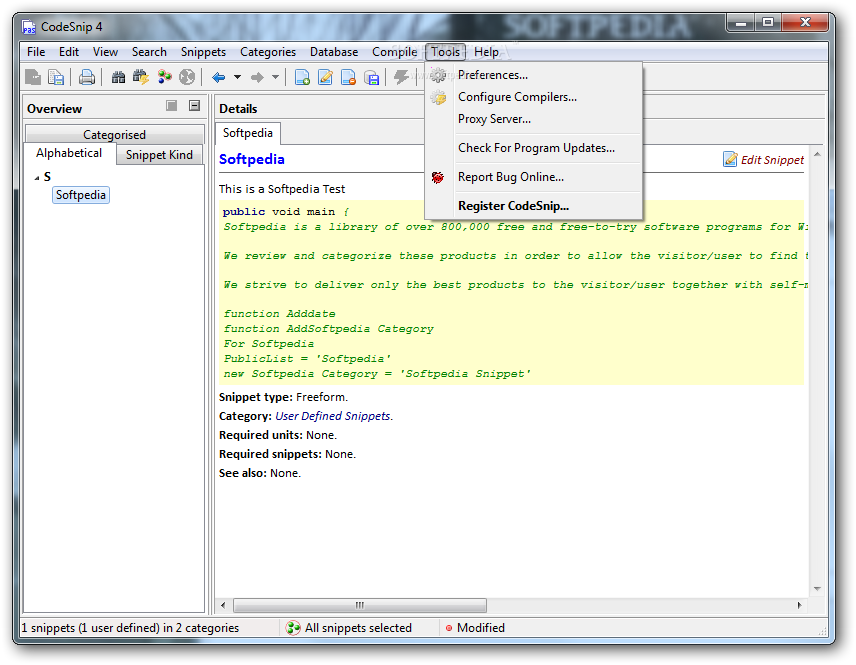Click the Select Snippets colored-balls icon
The width and height of the screenshot is (856, 665).
[164, 77]
